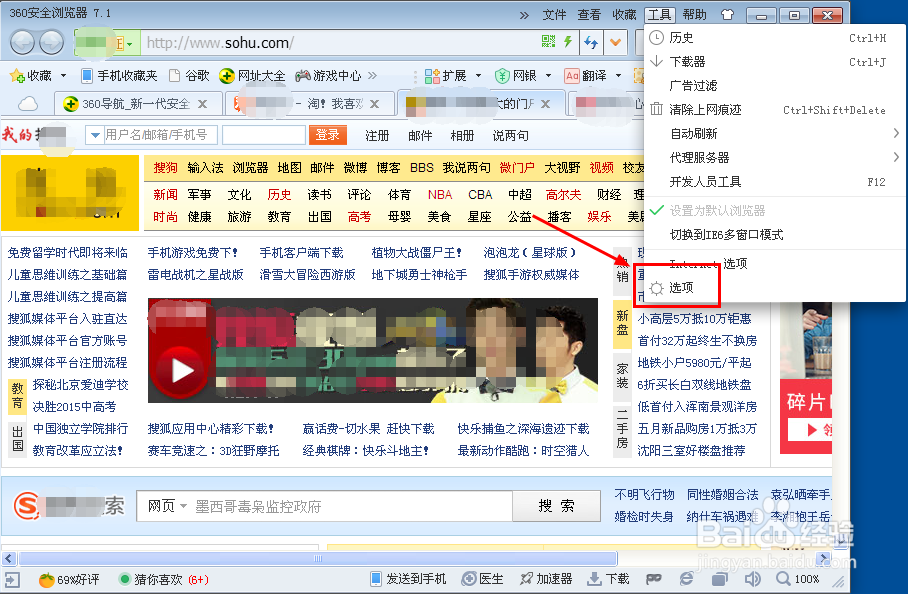Click the status bar sidebar toggle icon
Screen dimensions: 908x594
(x=12, y=580)
